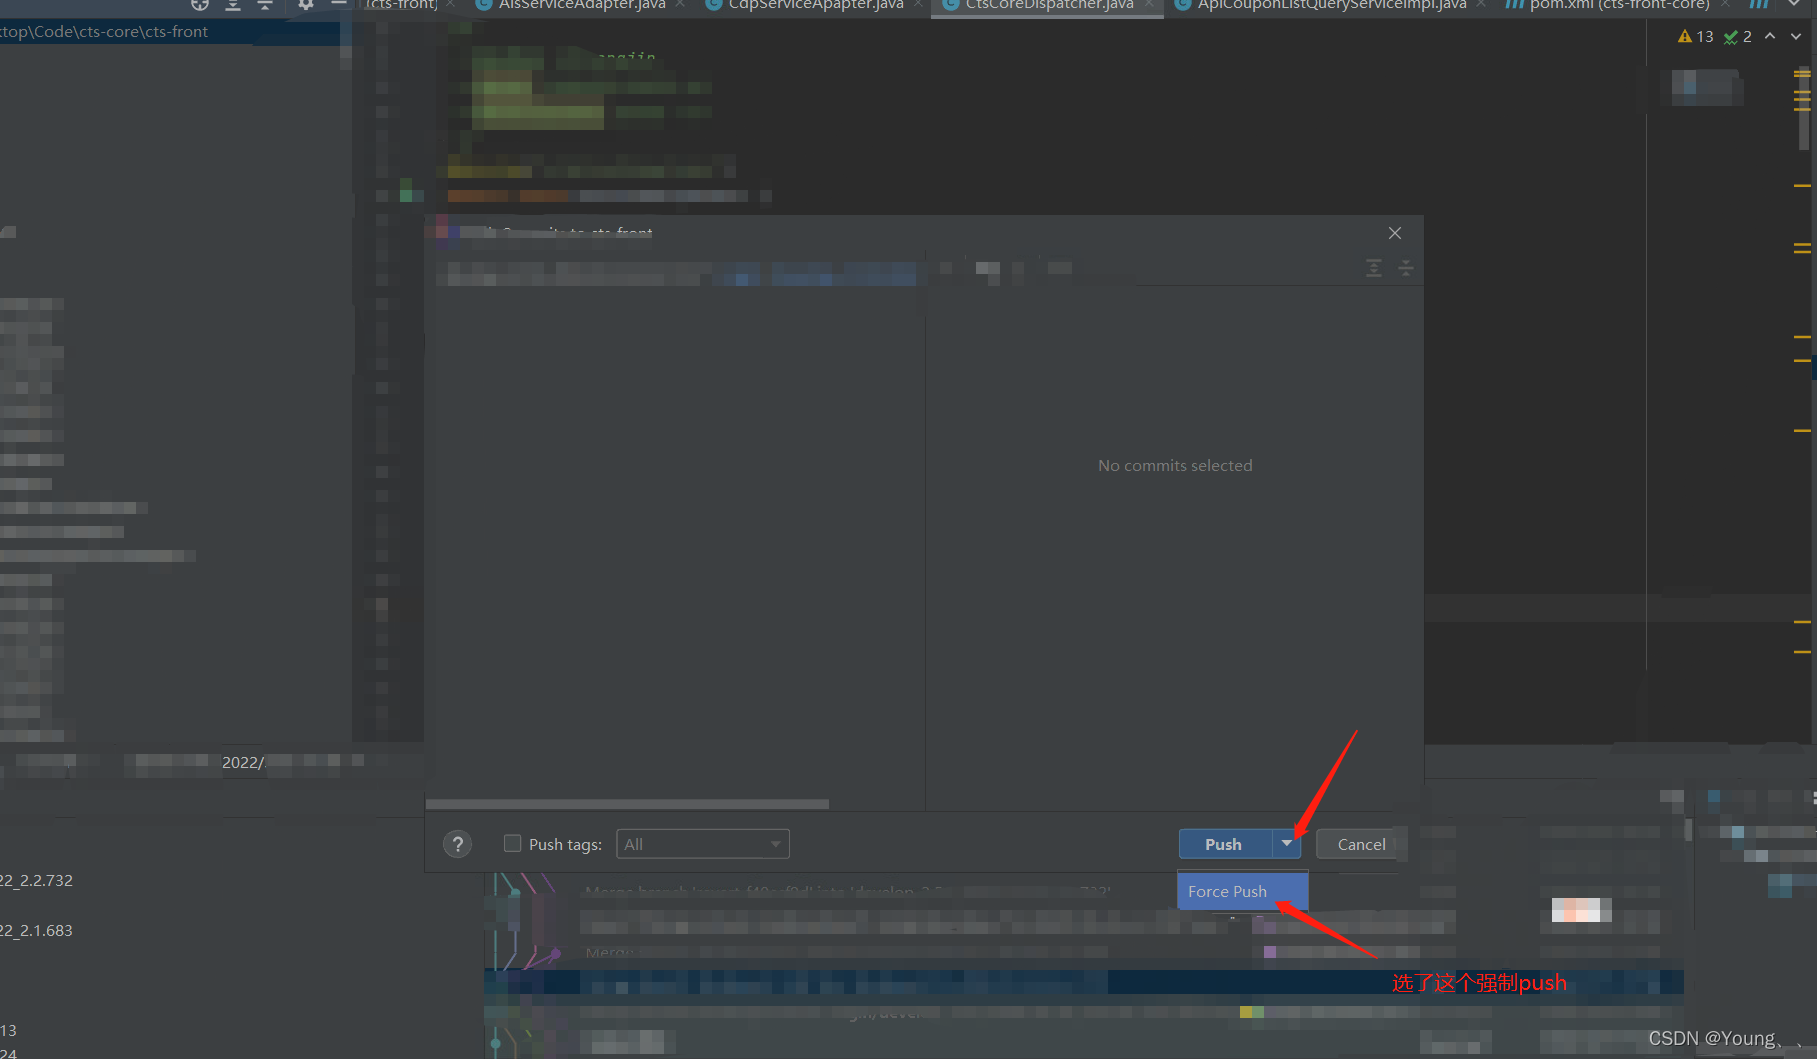This screenshot has height=1059, width=1817.
Task: Close the AisServiceAdapter.java tab
Action: 680,4
